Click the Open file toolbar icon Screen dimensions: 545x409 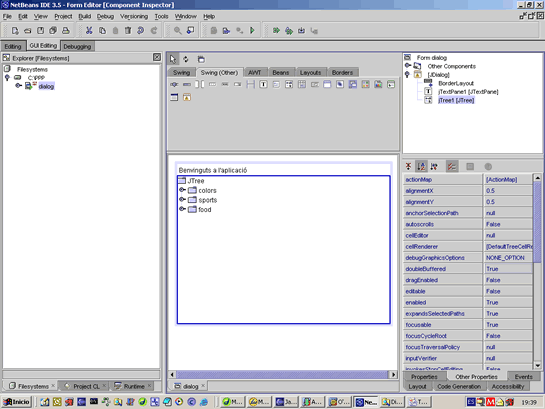point(27,31)
